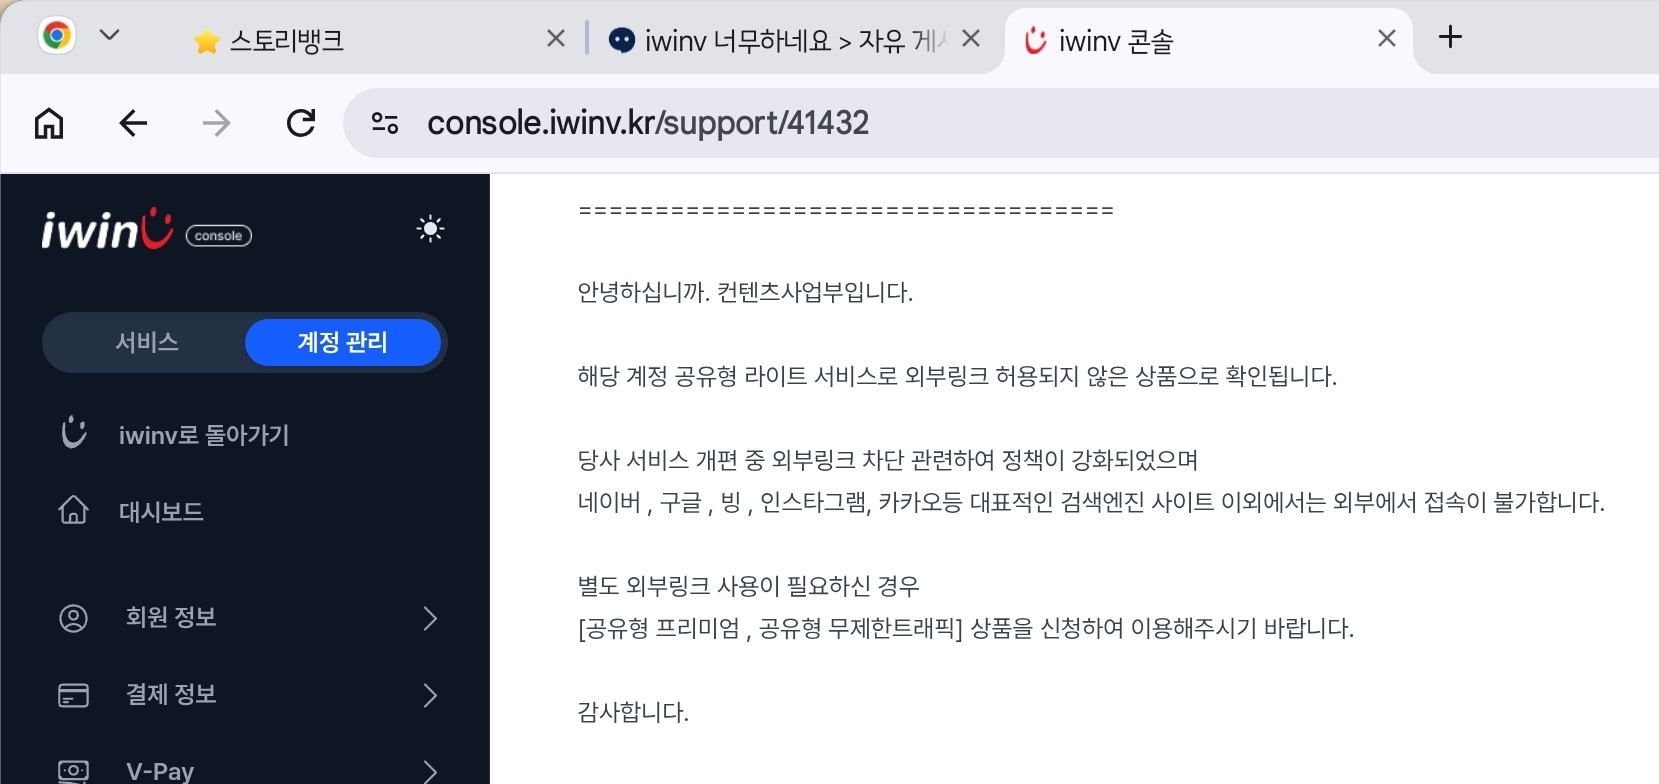1659x784 pixels.
Task: Open a new tab with plus button
Action: [1450, 37]
